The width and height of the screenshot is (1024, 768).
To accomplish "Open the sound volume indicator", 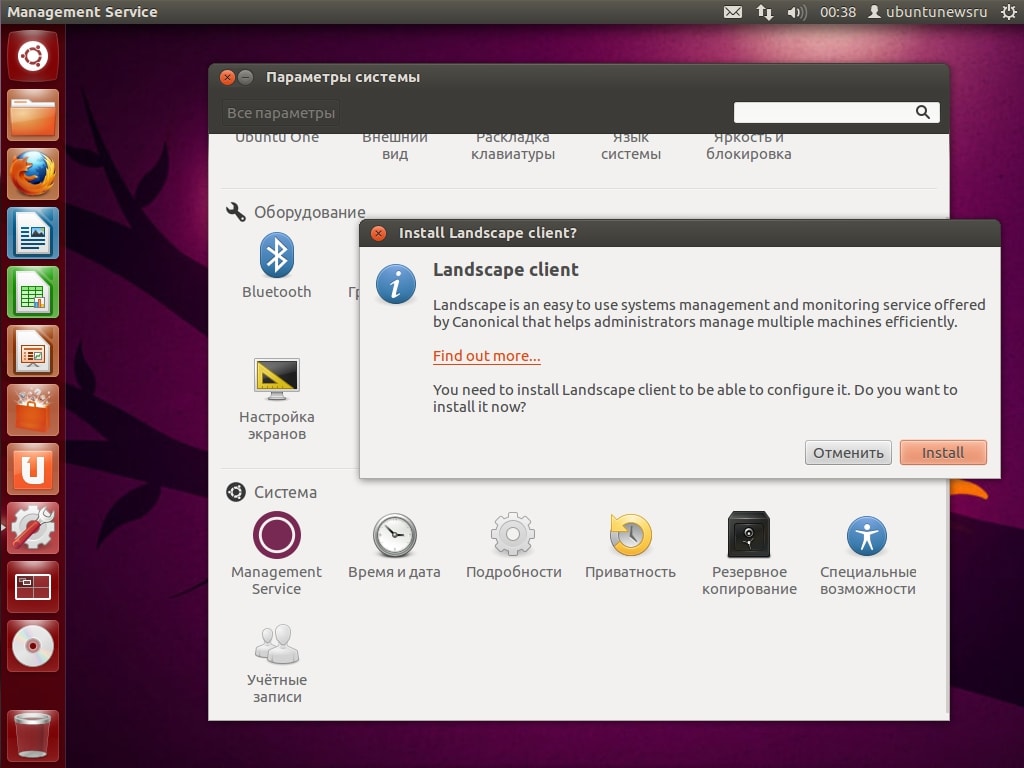I will point(797,12).
